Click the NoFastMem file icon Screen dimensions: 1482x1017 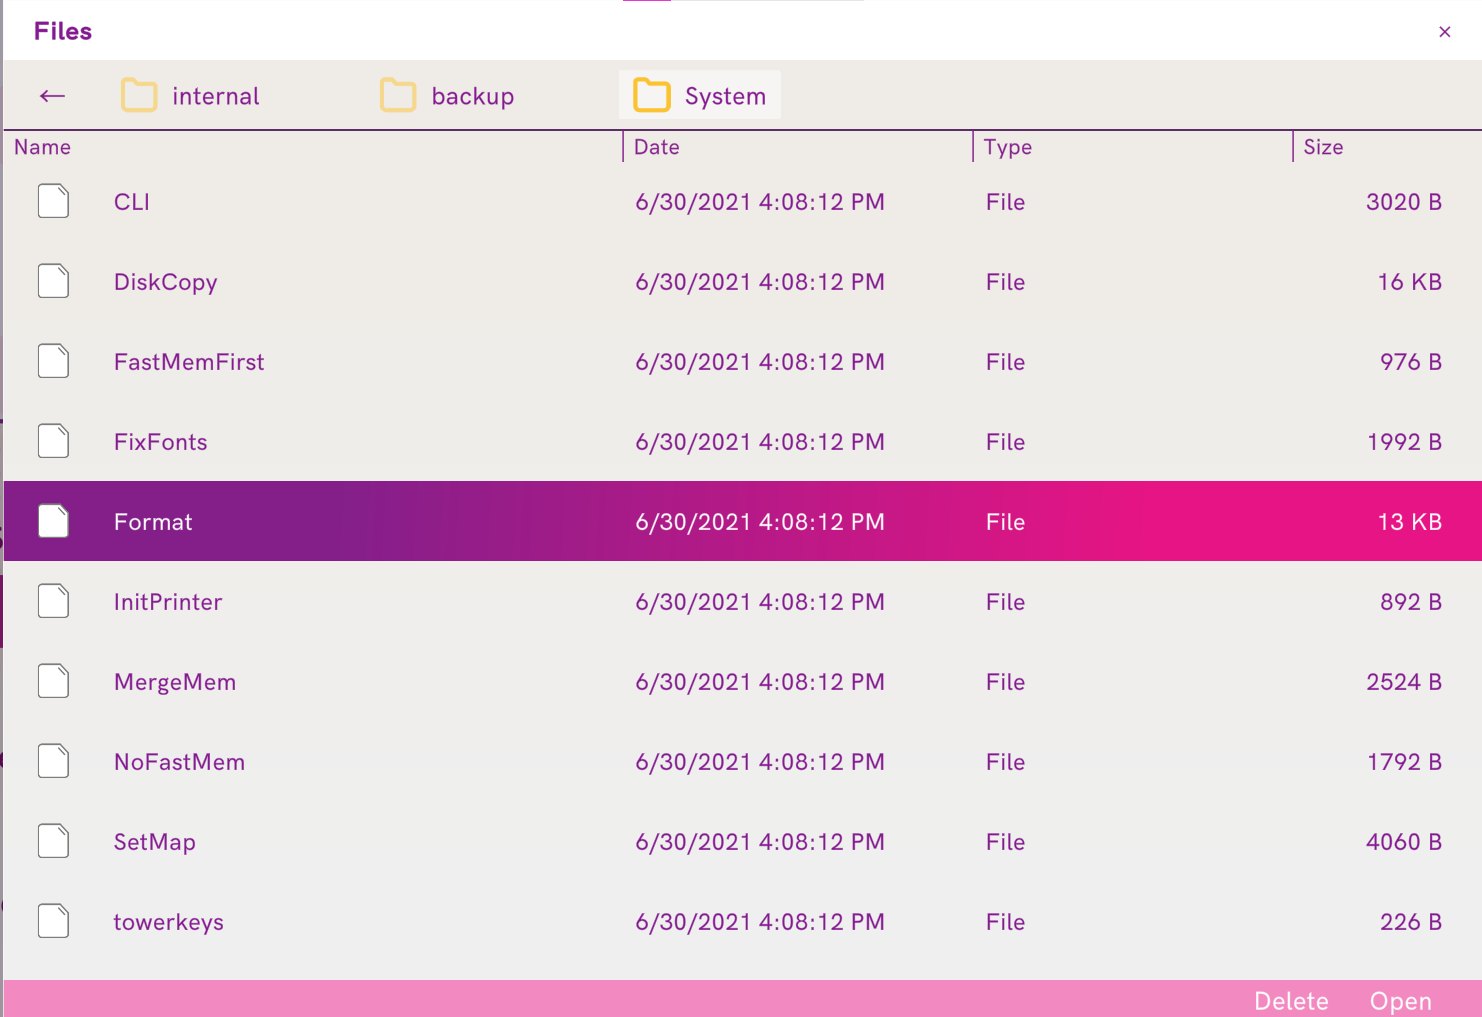(54, 761)
